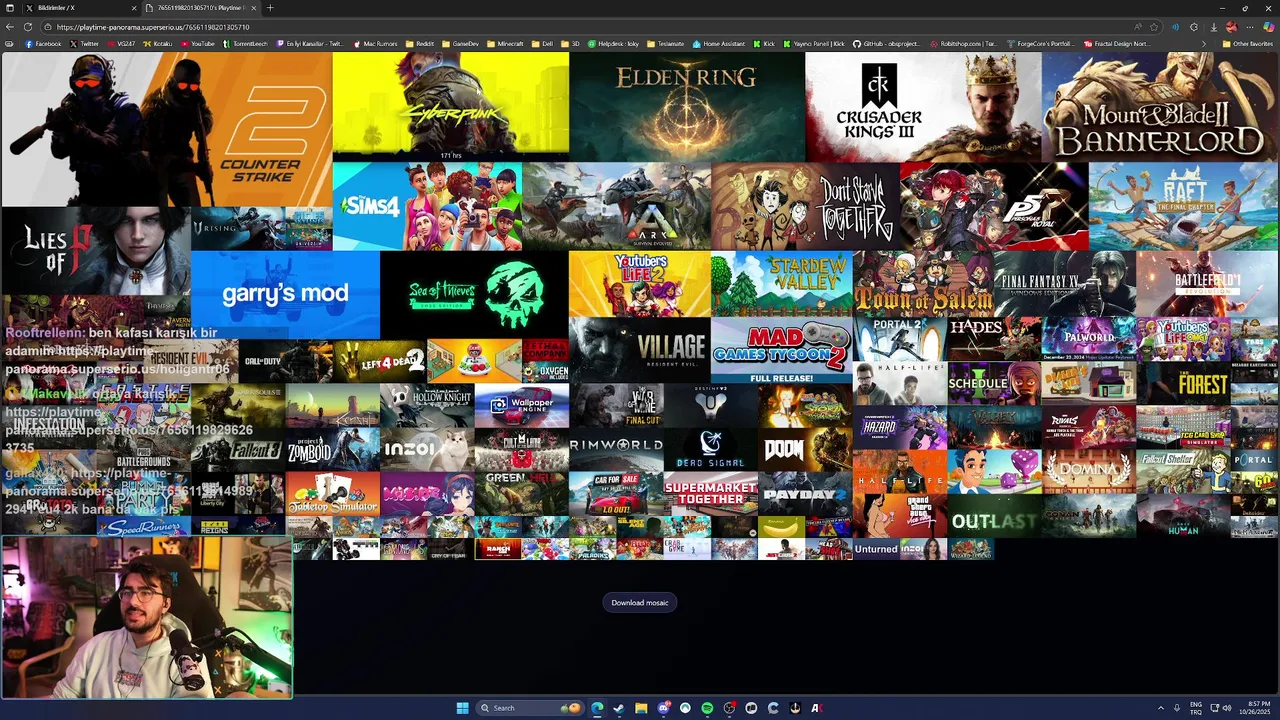The image size is (1280, 720).
Task: Open the Kotaku bookmark
Action: (x=157, y=44)
